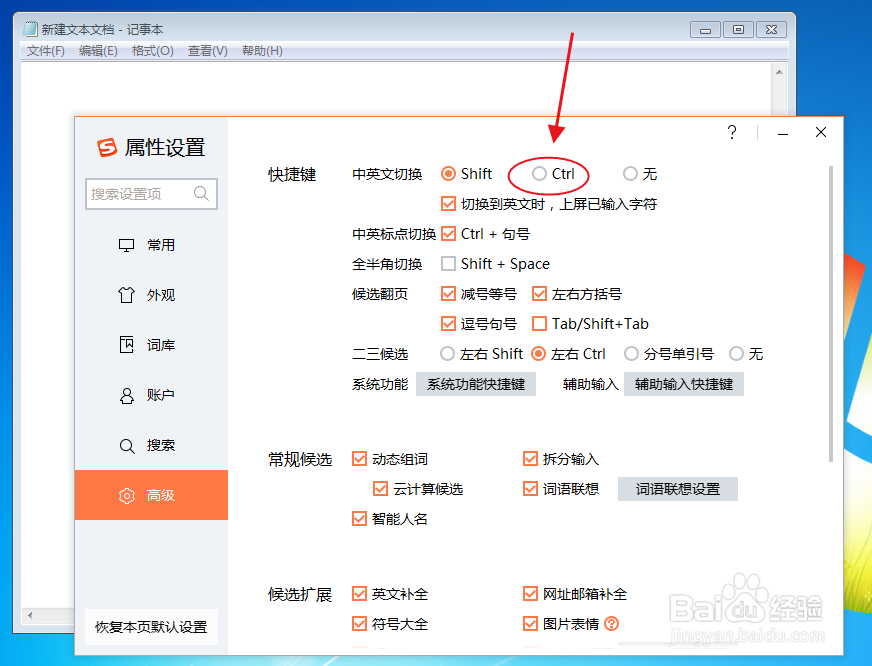This screenshot has width=872, height=666.
Task: Click the Sogou logo in the panel
Action: coord(105,146)
